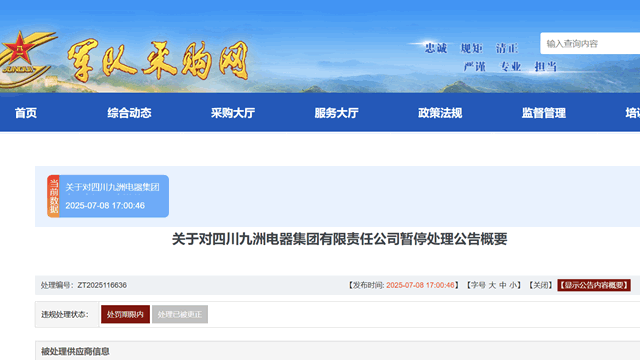Viewport: 640px width, 360px height.
Task: Open the 首页 navigation item
Action: tap(26, 113)
